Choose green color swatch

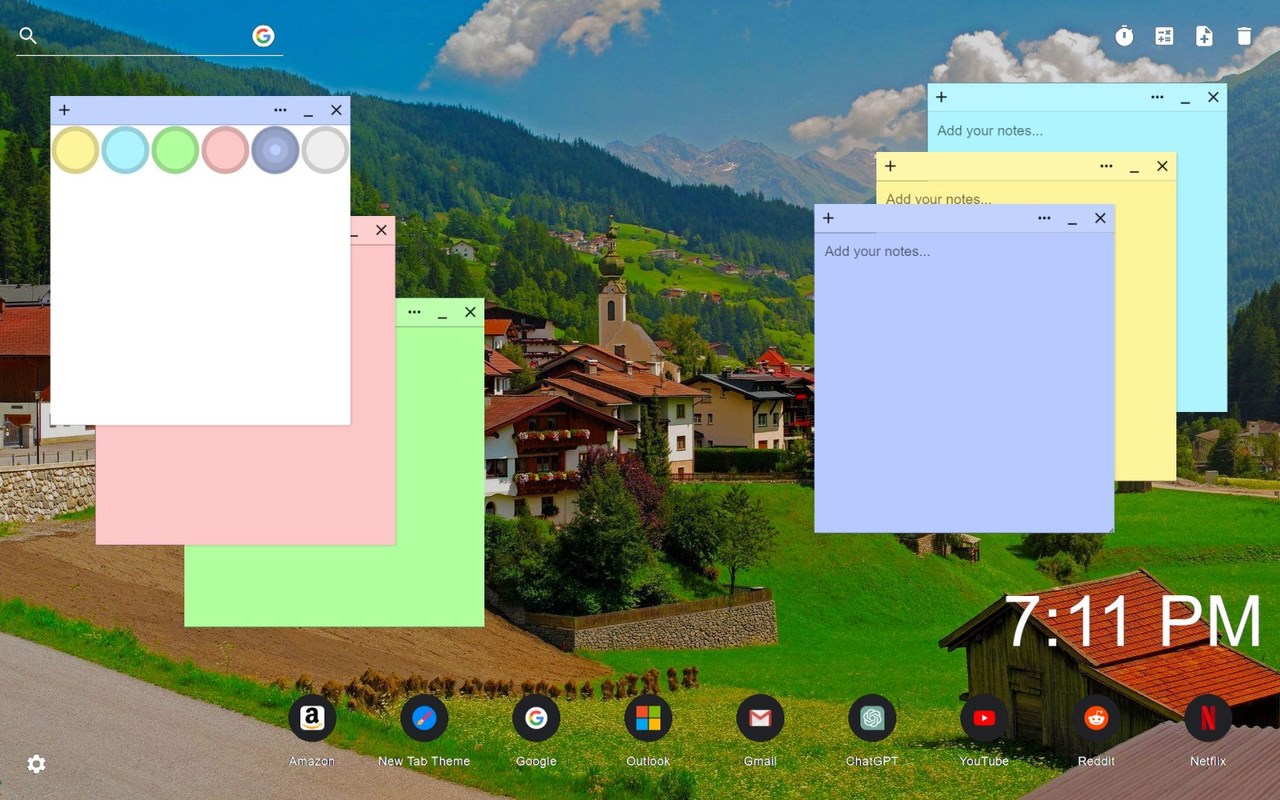[175, 150]
